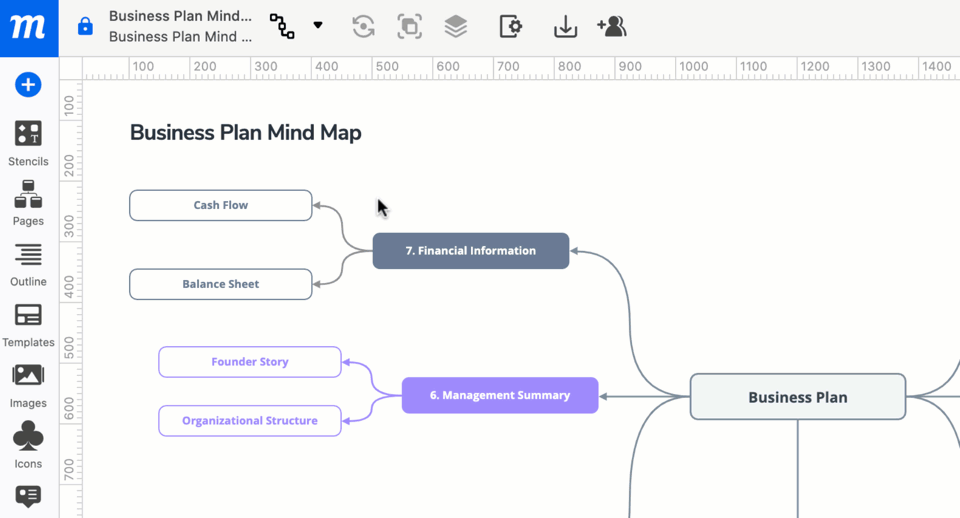Click the blue plus add button
The image size is (960, 518).
(x=28, y=85)
